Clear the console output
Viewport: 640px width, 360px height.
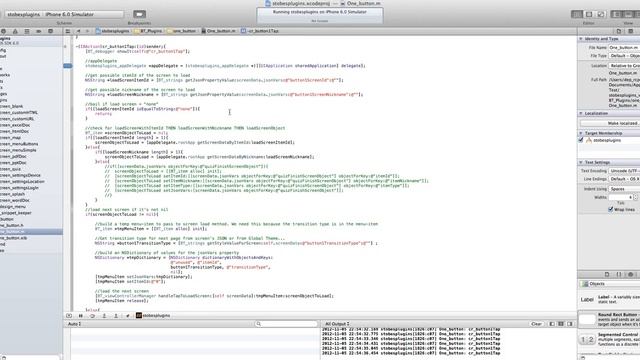pyautogui.click(x=536, y=324)
